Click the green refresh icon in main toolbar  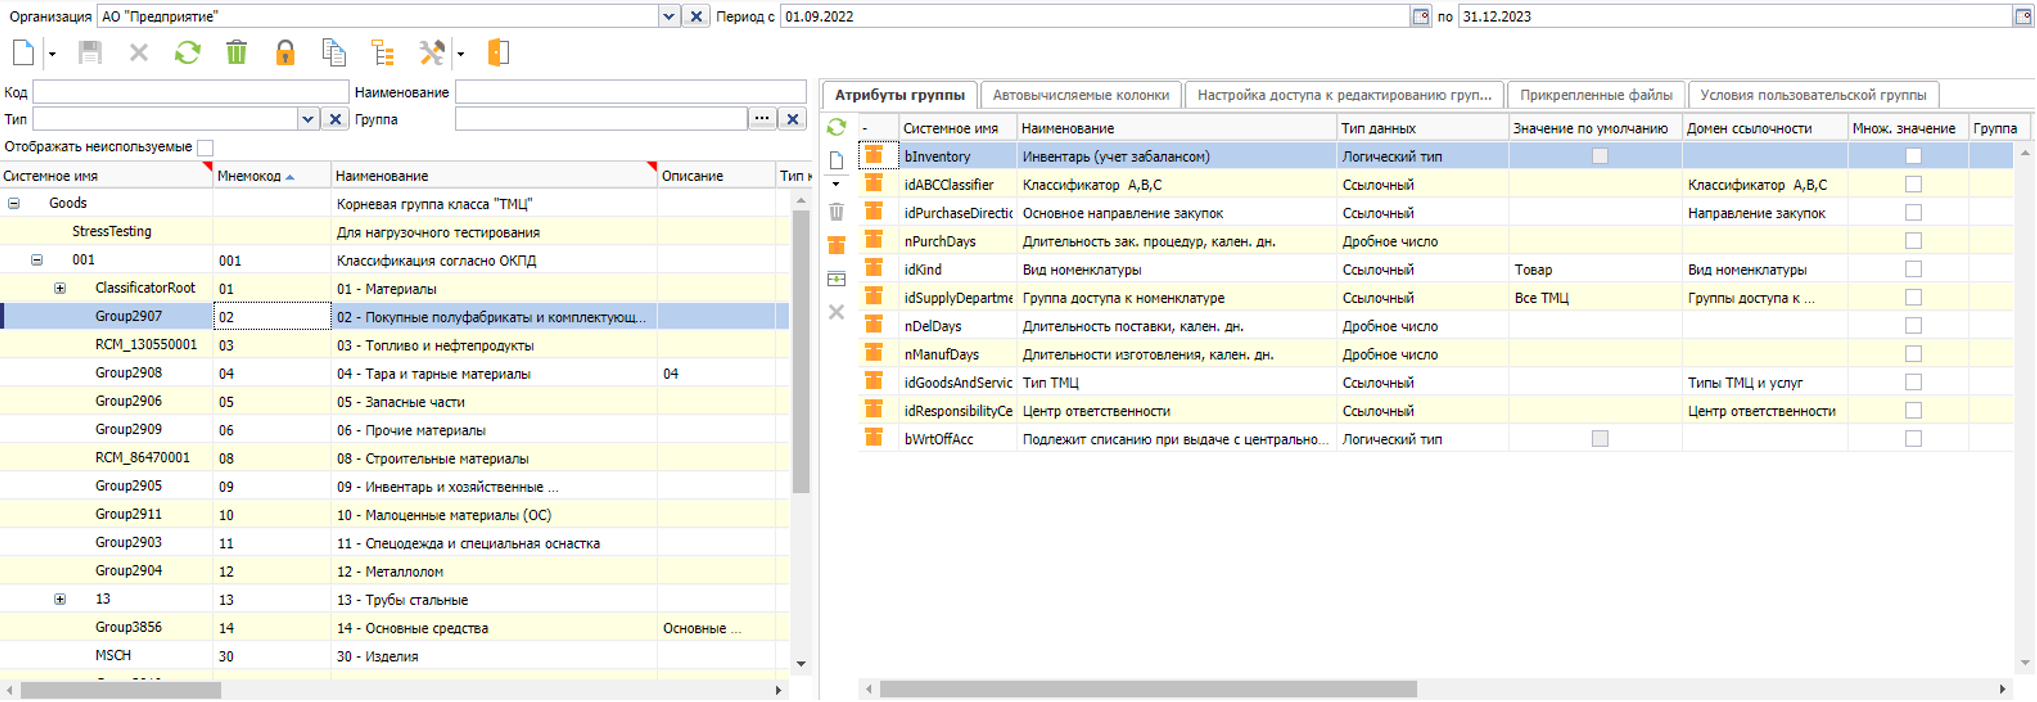click(x=187, y=53)
